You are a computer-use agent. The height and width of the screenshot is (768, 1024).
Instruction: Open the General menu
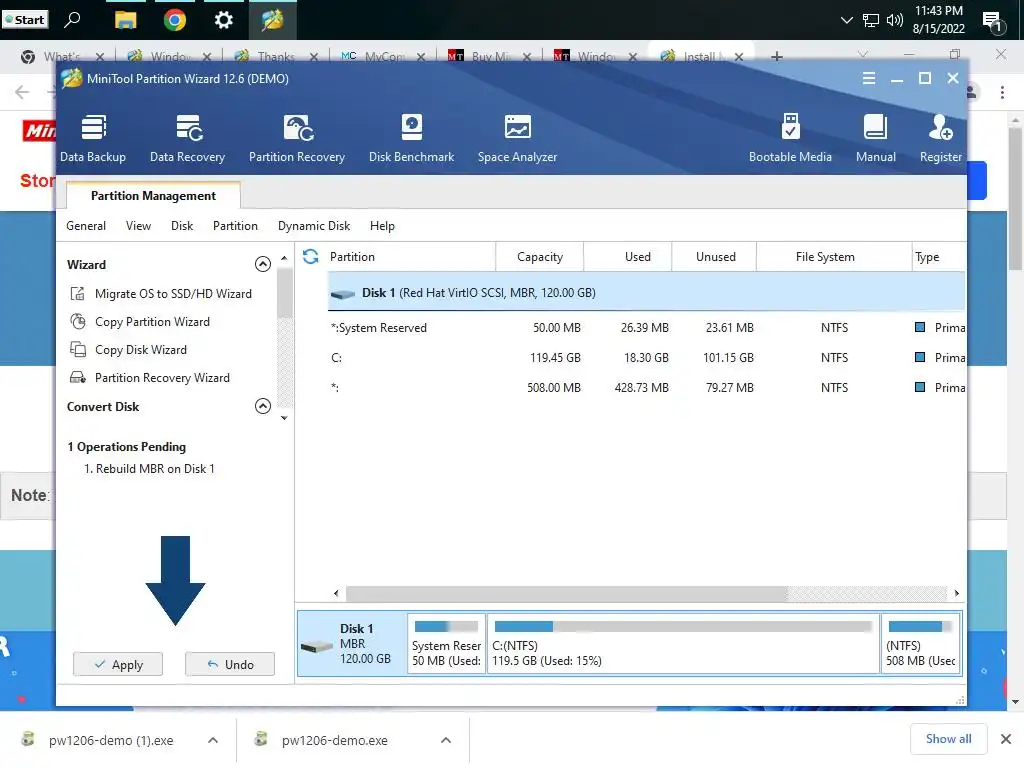[86, 226]
